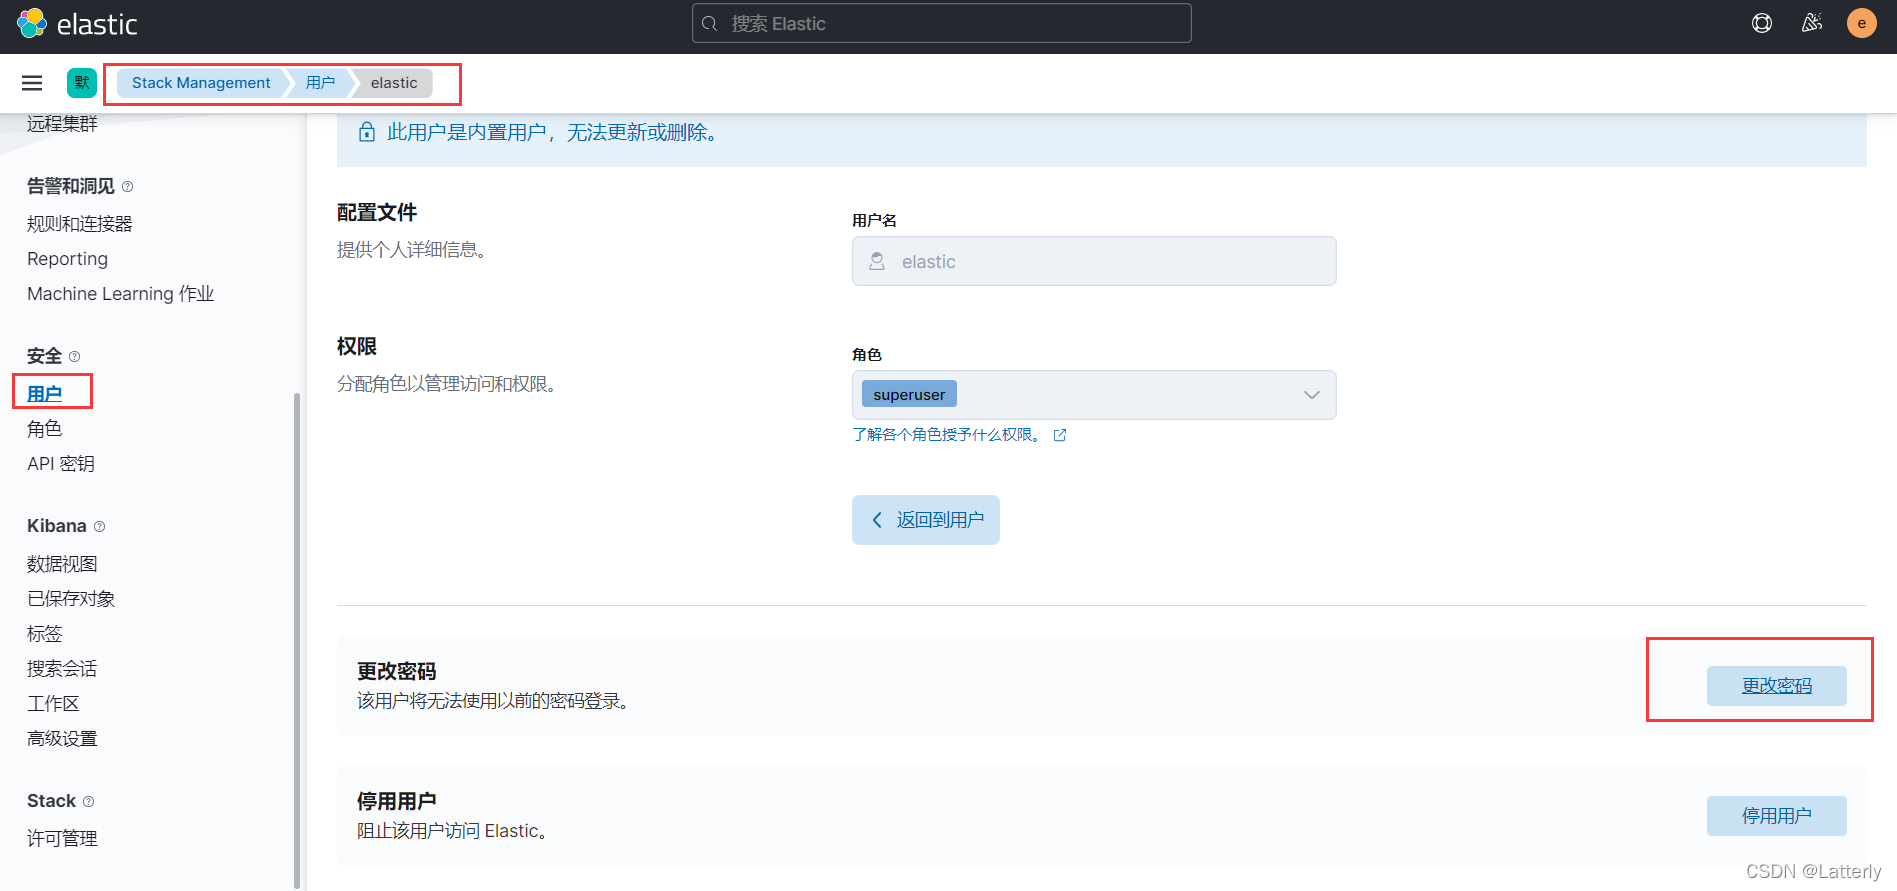Viewport: 1897px width, 891px height.
Task: Open 角色 in sidebar
Action: 45,429
